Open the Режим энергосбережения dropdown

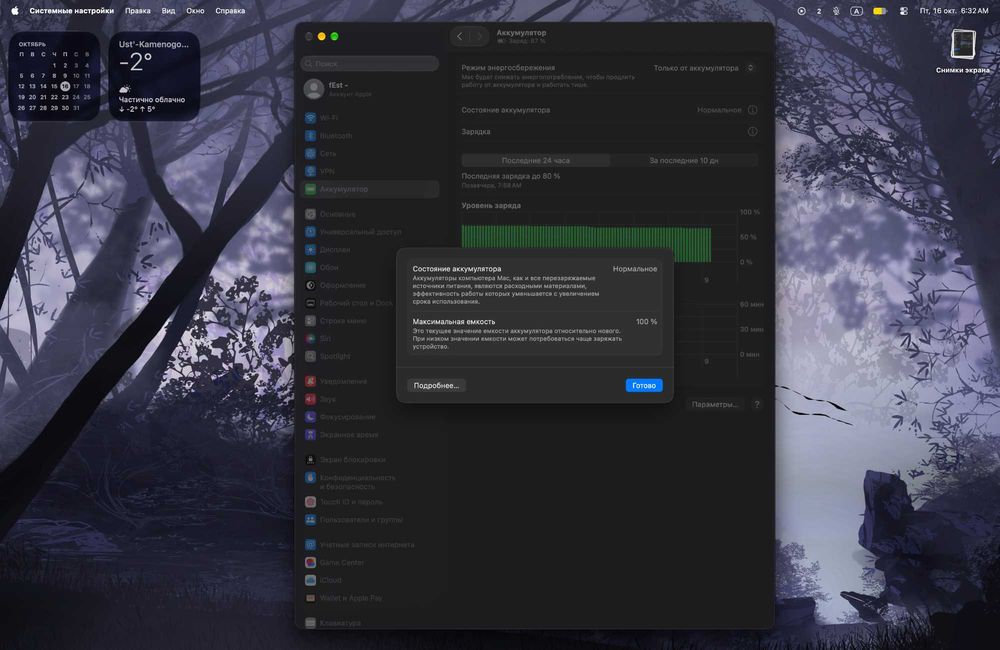[x=704, y=68]
